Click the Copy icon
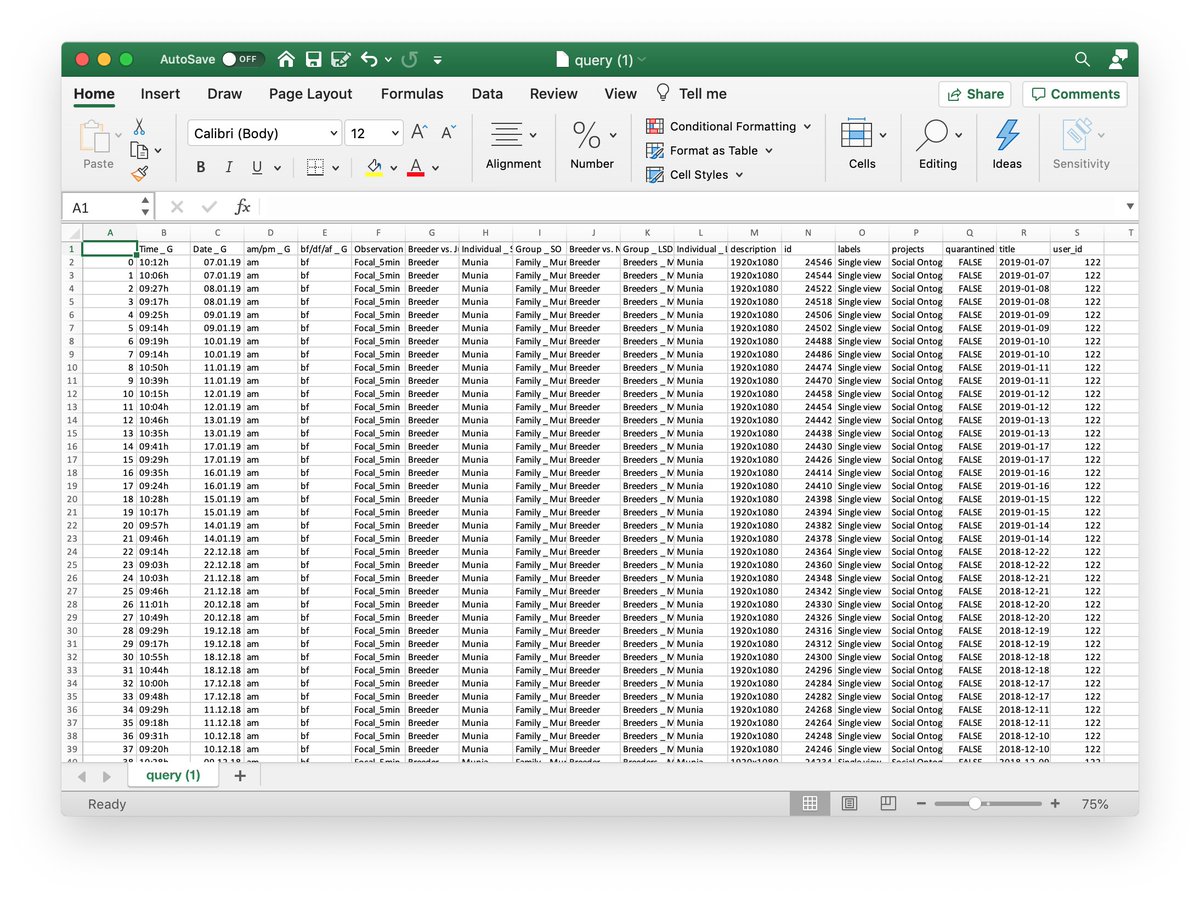 tap(139, 150)
